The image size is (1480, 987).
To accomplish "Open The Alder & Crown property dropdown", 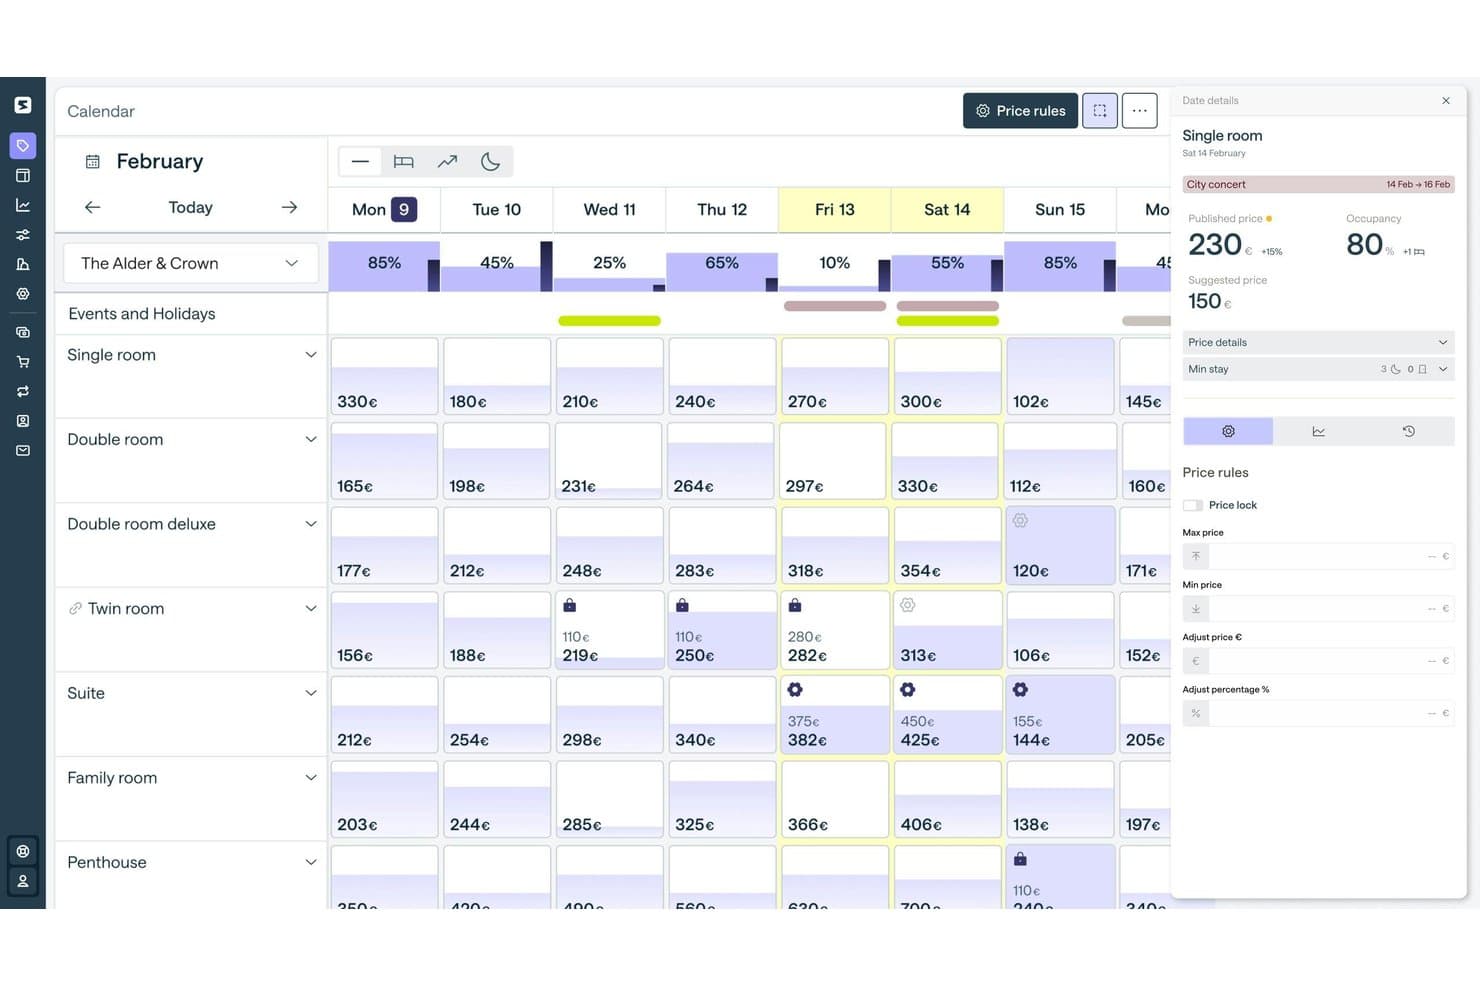I will [190, 263].
